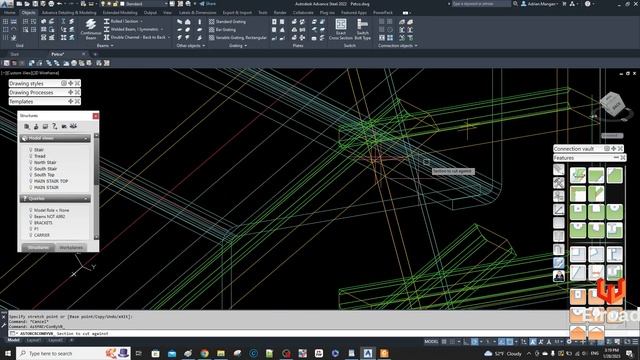Open the Standard workspace combo box
Image resolution: width=640 pixels, height=360 pixels.
point(147,4)
